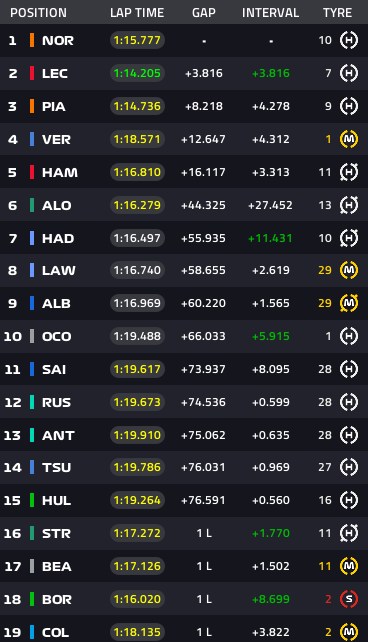The height and width of the screenshot is (642, 368).
Task: Click Leclerc's green 1:14.205 lap time
Action: point(137,73)
